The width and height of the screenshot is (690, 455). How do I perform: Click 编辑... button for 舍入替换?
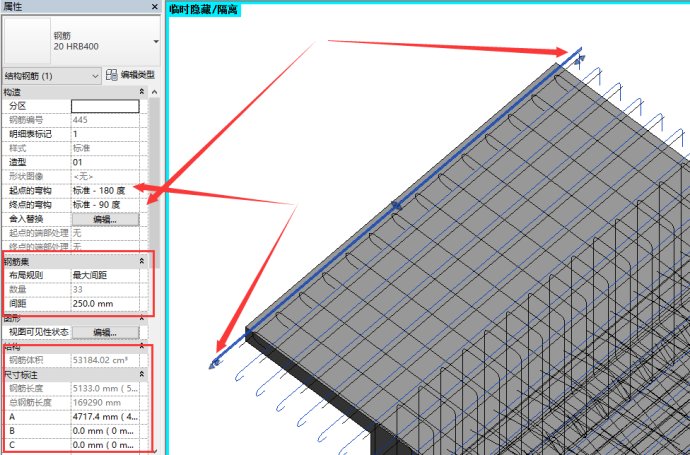[104, 218]
